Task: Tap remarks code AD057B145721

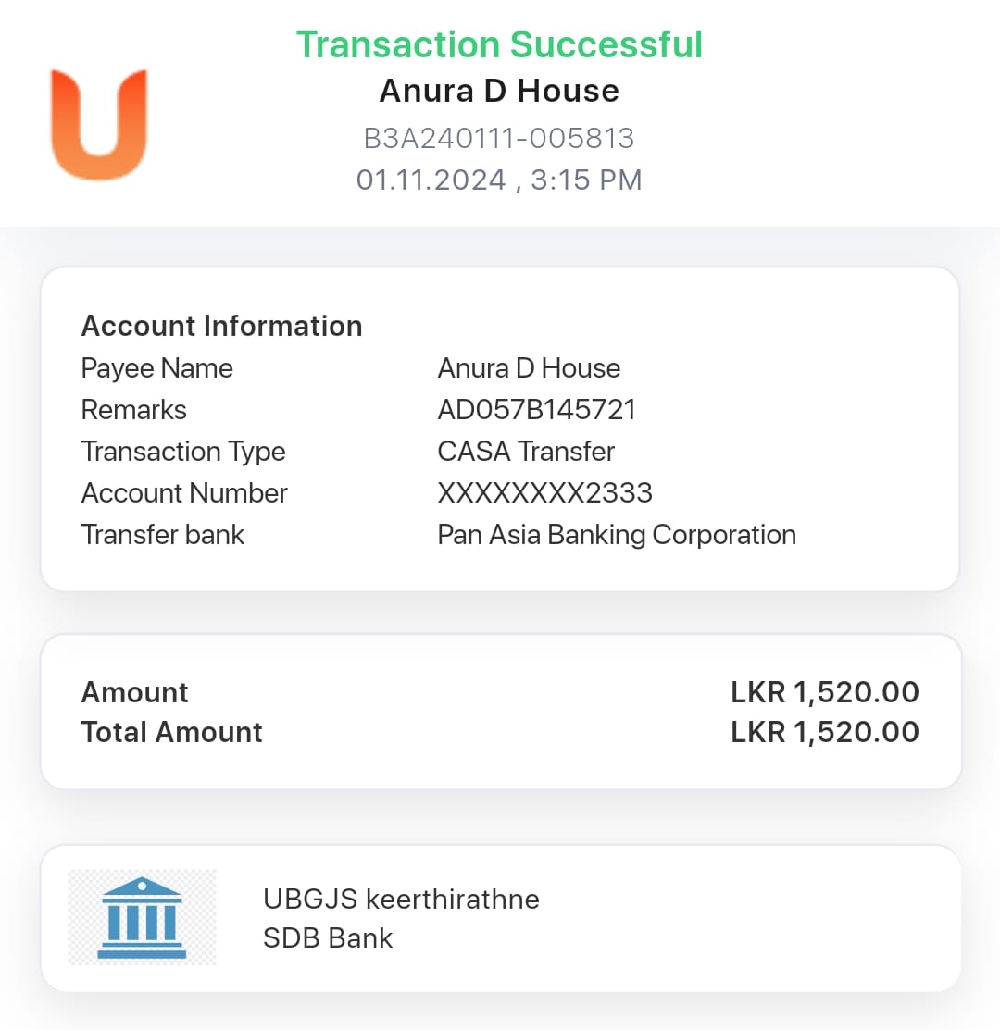Action: coord(537,410)
